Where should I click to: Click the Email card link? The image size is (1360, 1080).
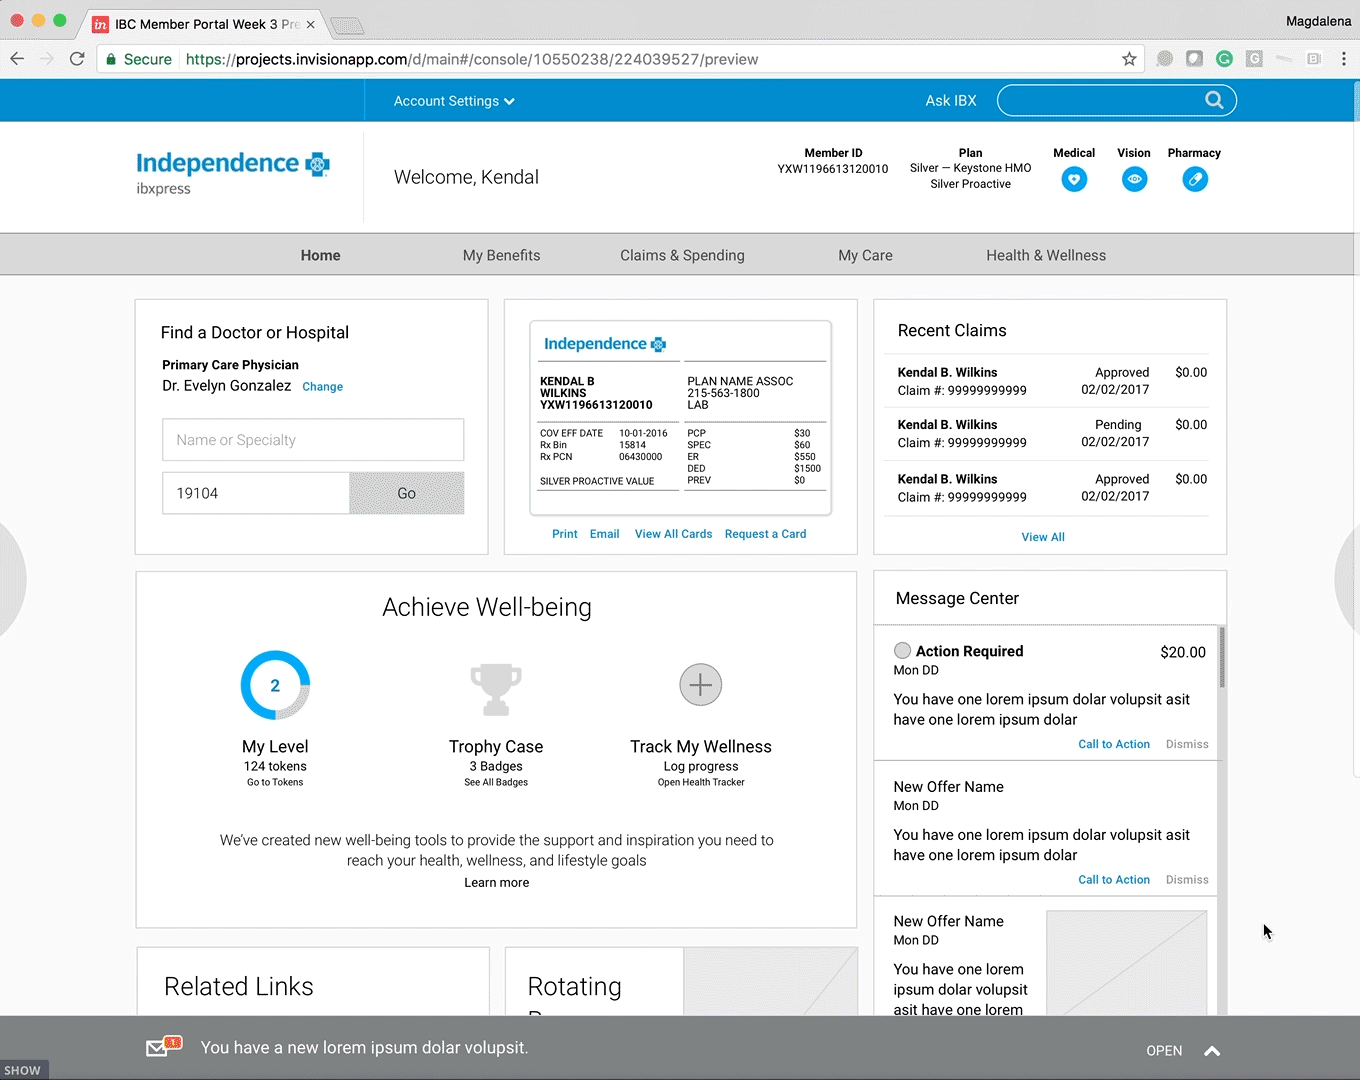(x=604, y=534)
